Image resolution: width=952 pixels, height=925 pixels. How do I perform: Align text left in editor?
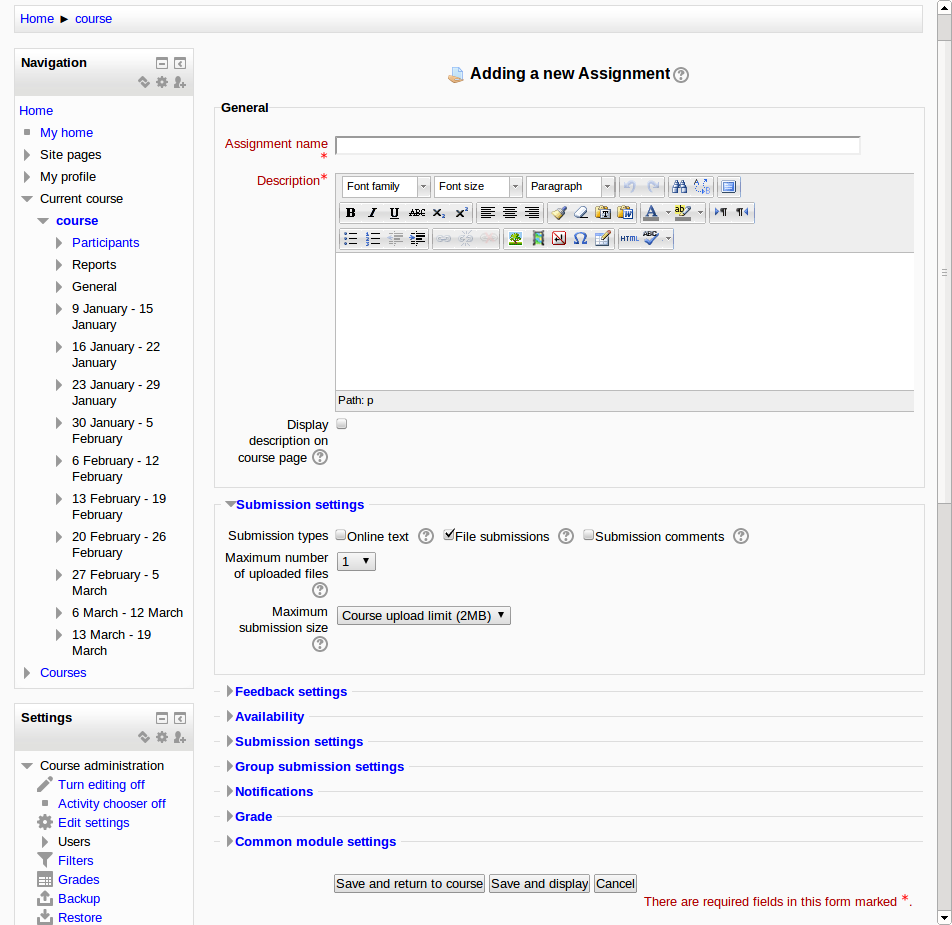[x=488, y=212]
